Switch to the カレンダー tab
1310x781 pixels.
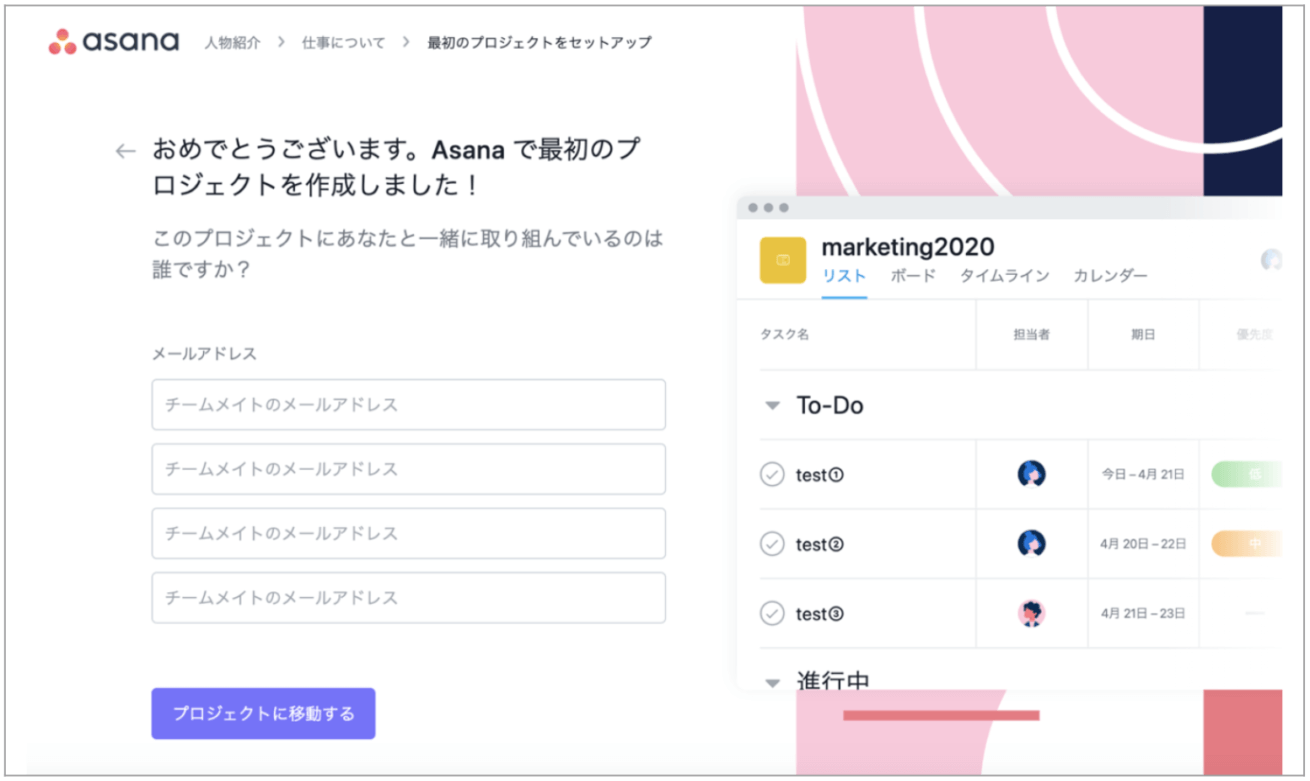pyautogui.click(x=1110, y=276)
